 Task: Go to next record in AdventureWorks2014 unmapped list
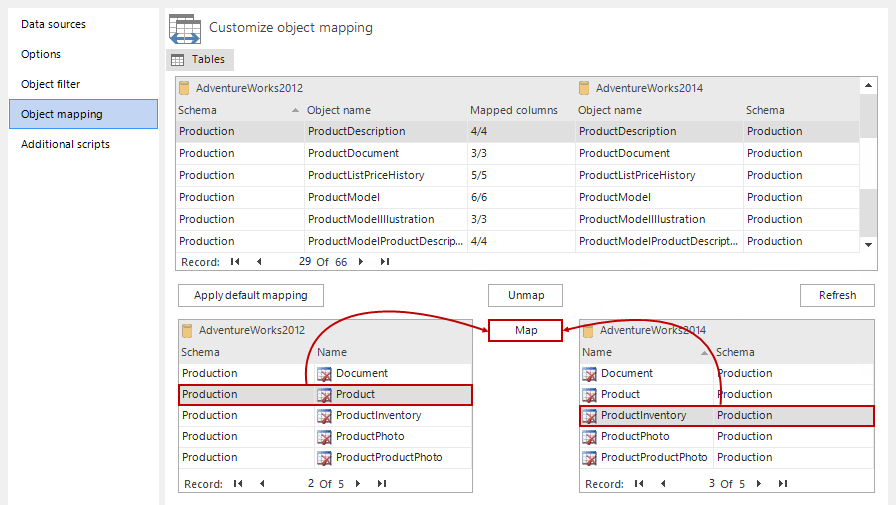[759, 484]
